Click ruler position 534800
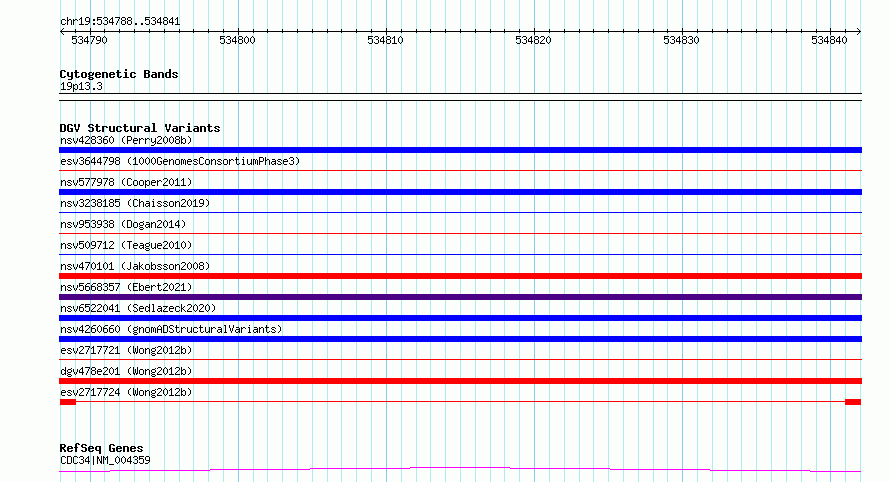This screenshot has width=890, height=482. click(x=237, y=40)
